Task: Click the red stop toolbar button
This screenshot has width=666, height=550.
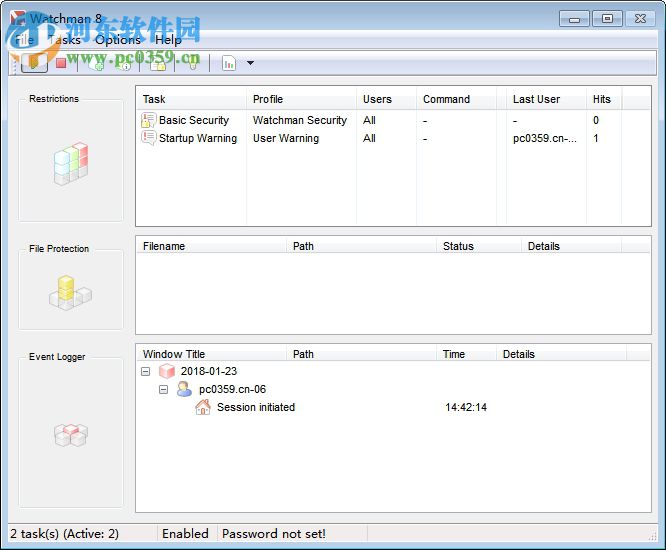Action: (61, 63)
